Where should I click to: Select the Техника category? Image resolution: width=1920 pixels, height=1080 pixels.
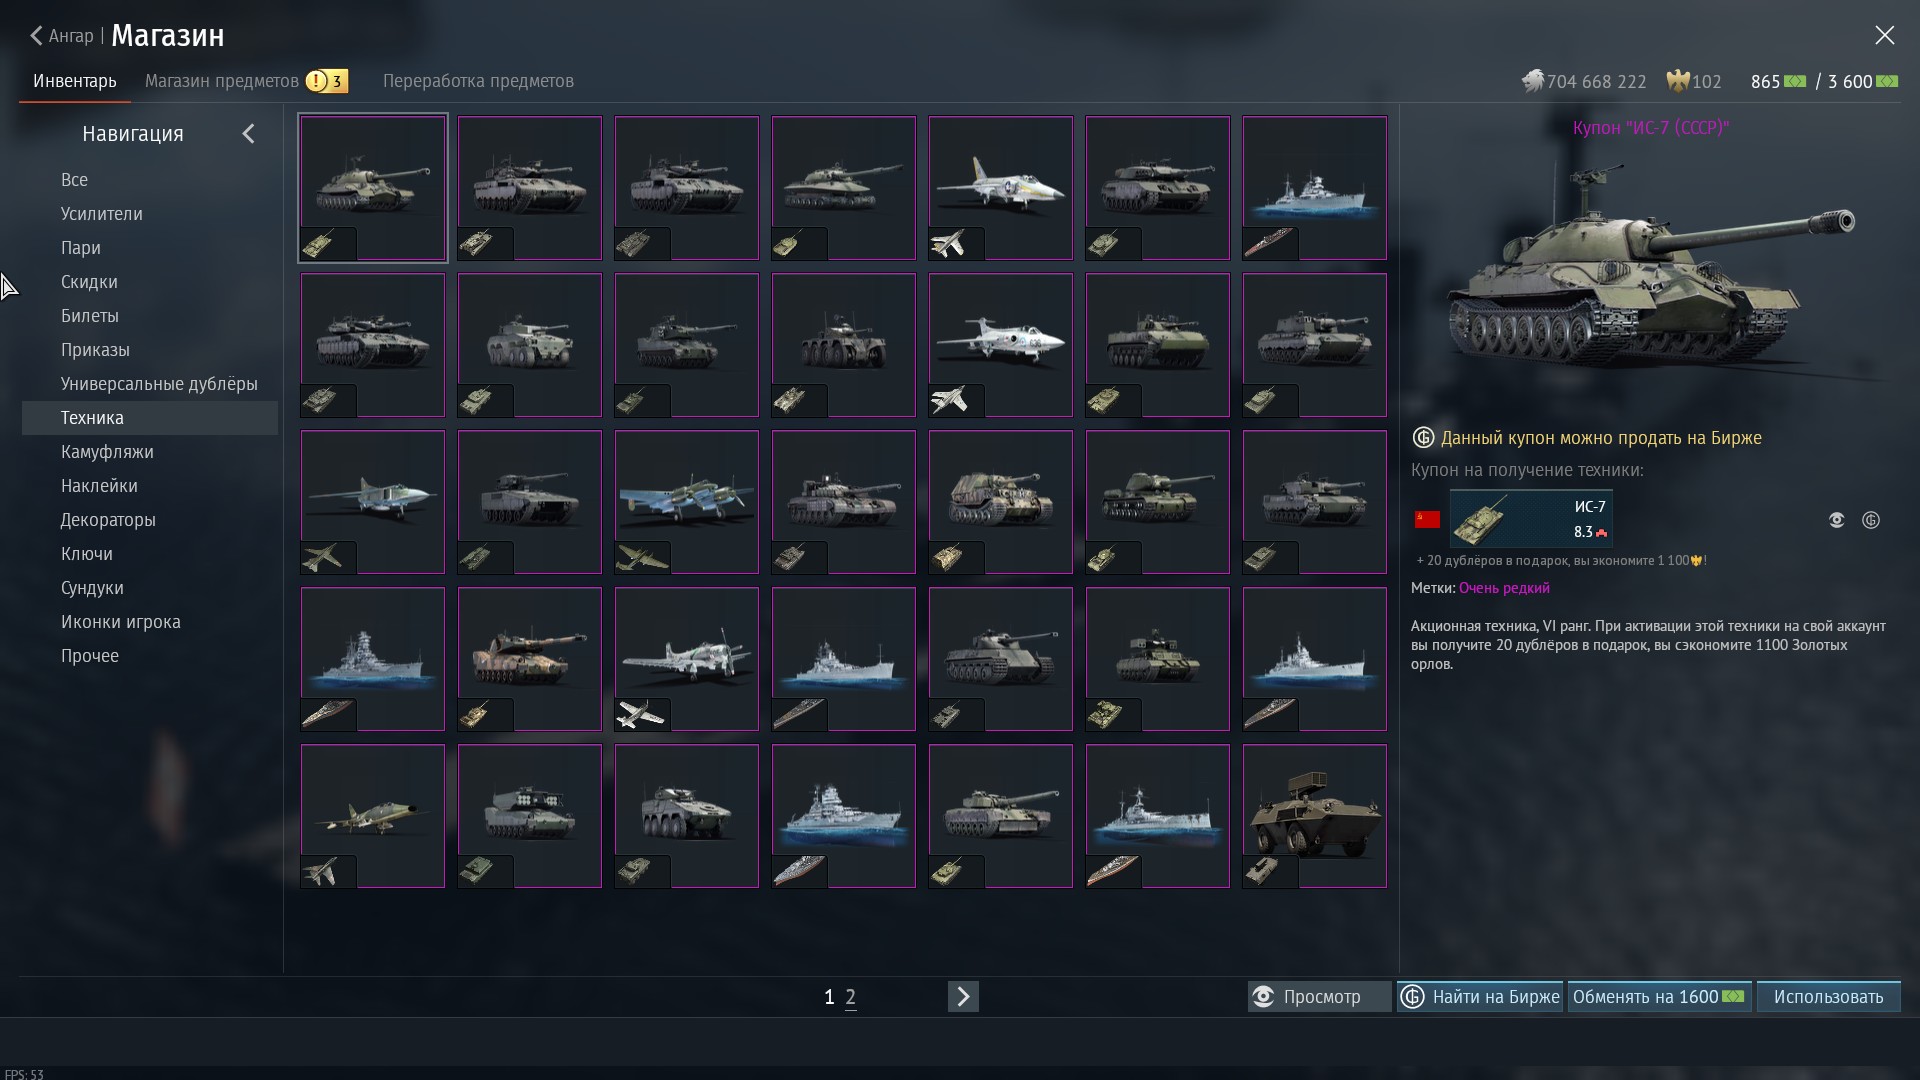(150, 418)
